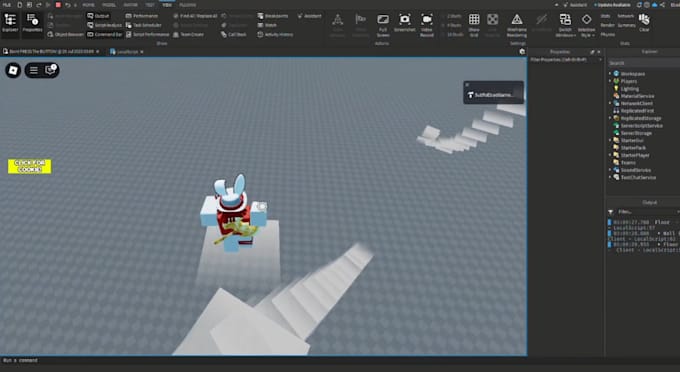
Task: Click the yellow CLICK FOR COOKIE button
Action: [29, 166]
